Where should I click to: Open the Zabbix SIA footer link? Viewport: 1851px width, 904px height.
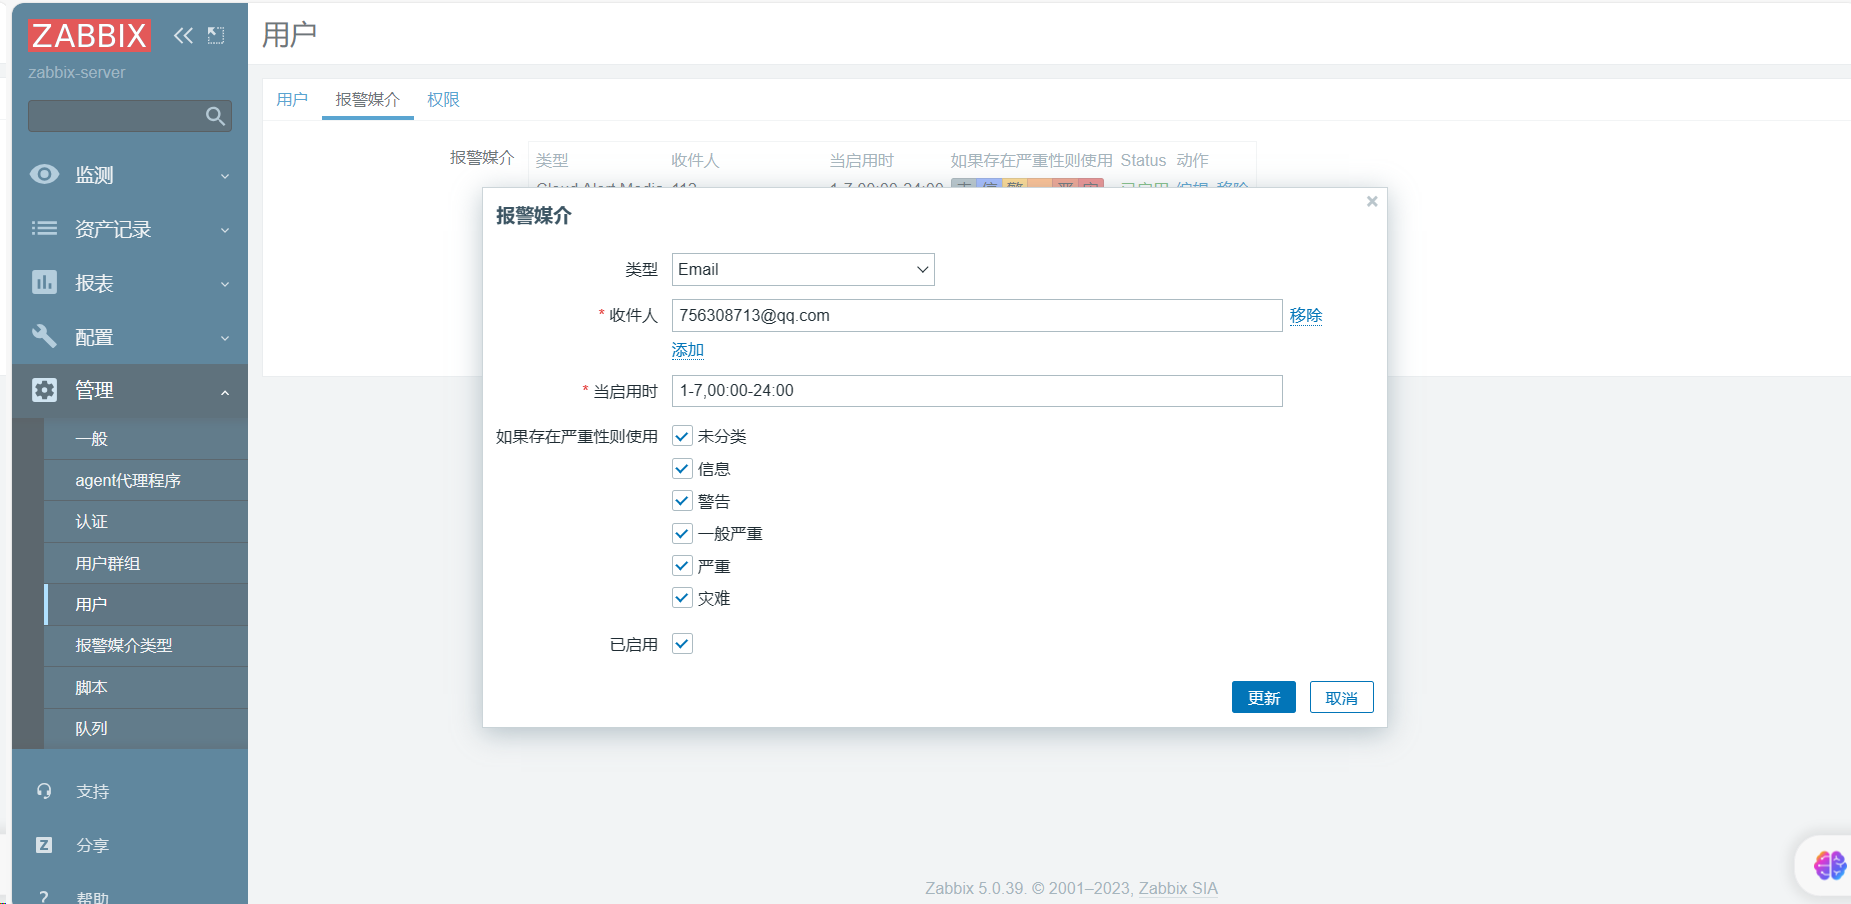pyautogui.click(x=1178, y=888)
